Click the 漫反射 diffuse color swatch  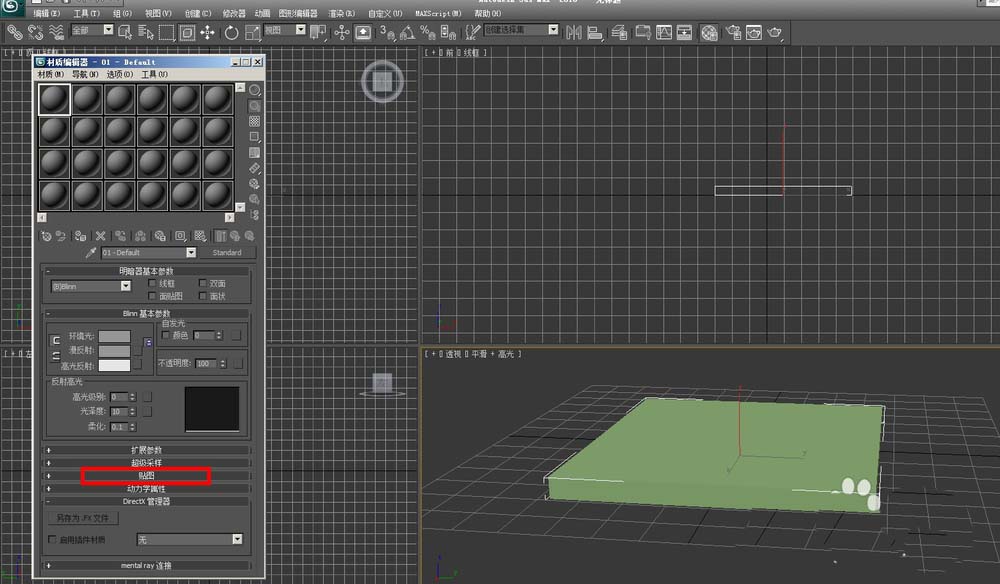(114, 351)
